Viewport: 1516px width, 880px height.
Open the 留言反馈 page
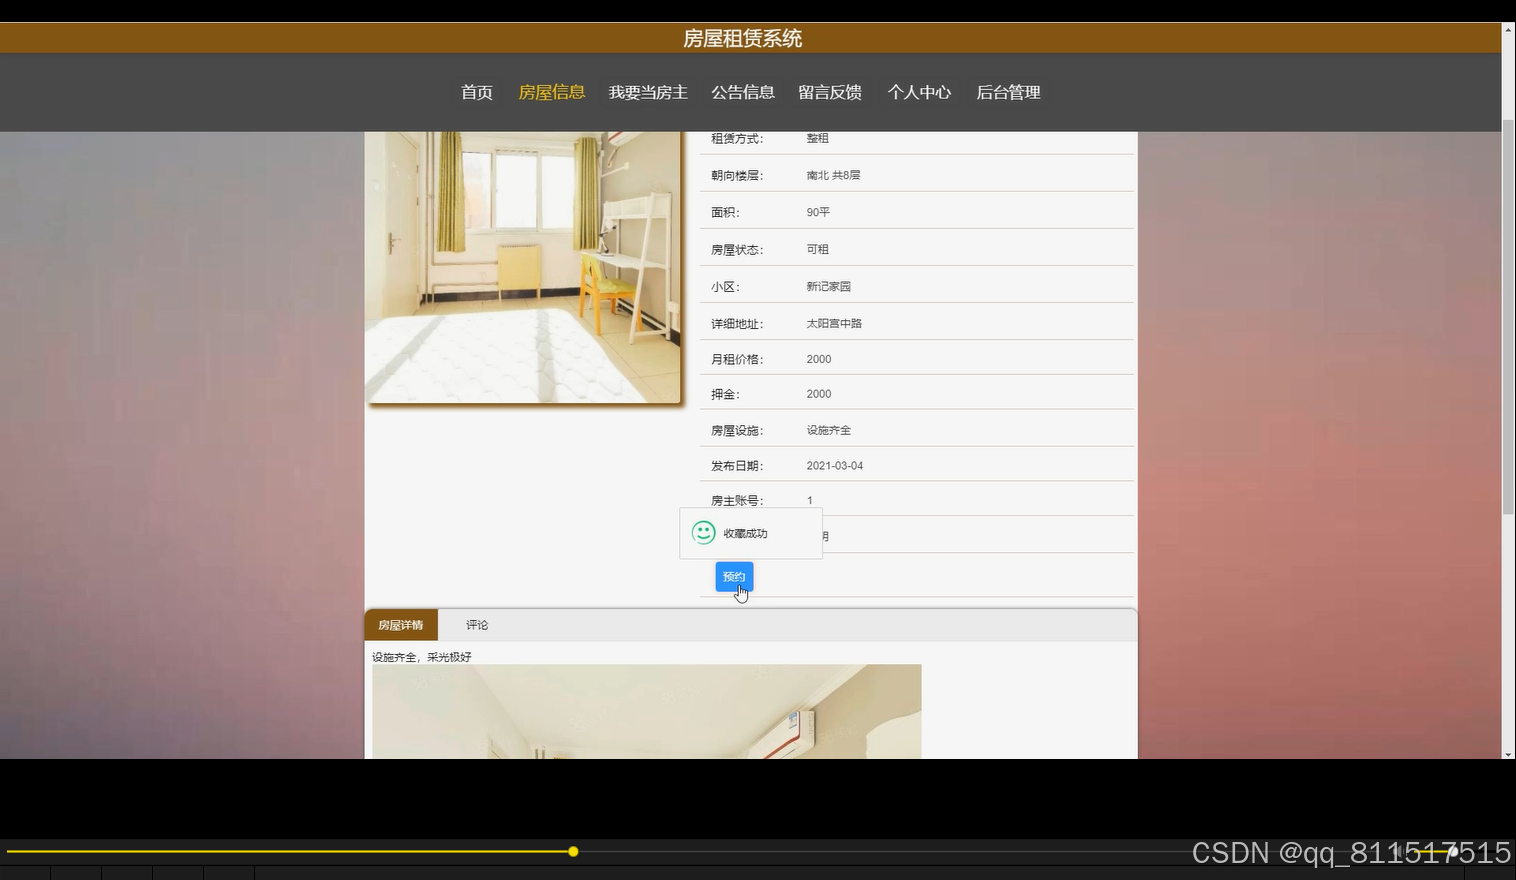click(830, 91)
